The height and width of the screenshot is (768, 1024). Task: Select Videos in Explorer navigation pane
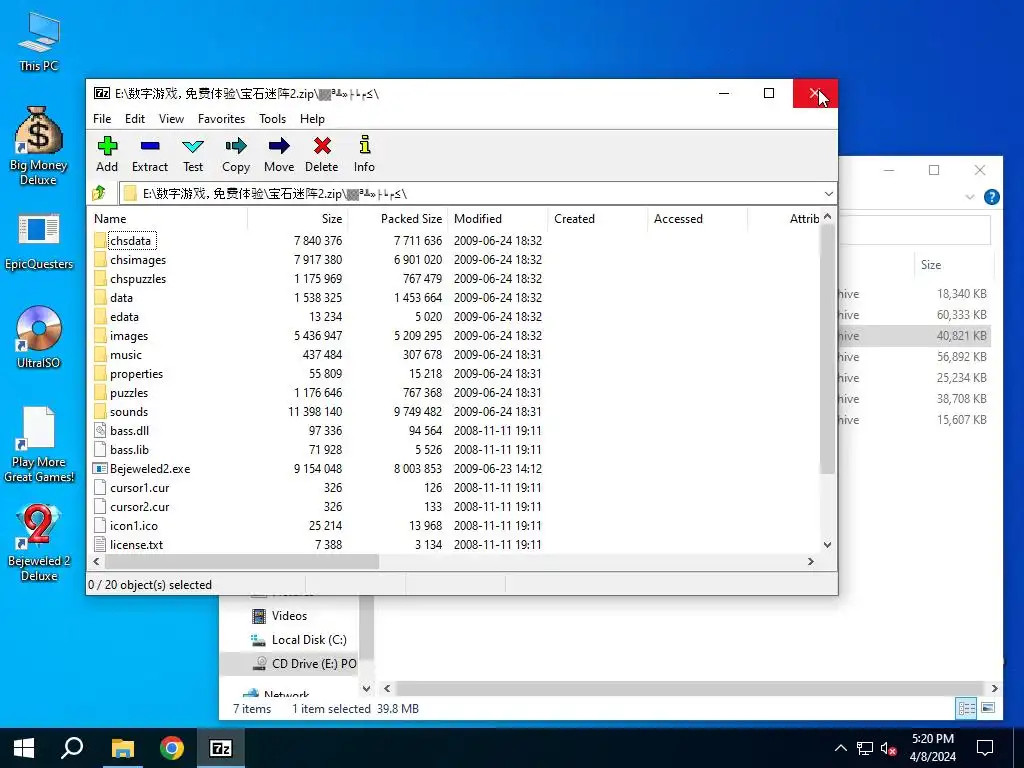coord(289,616)
